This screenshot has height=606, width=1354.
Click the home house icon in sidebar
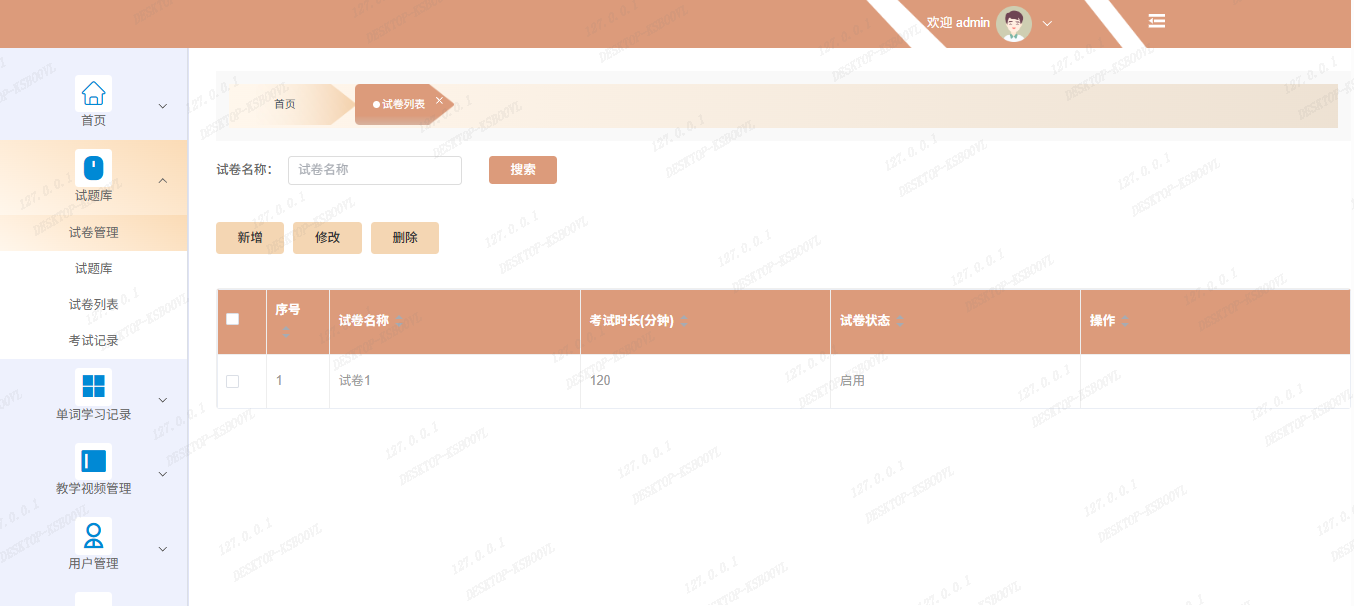click(x=93, y=93)
